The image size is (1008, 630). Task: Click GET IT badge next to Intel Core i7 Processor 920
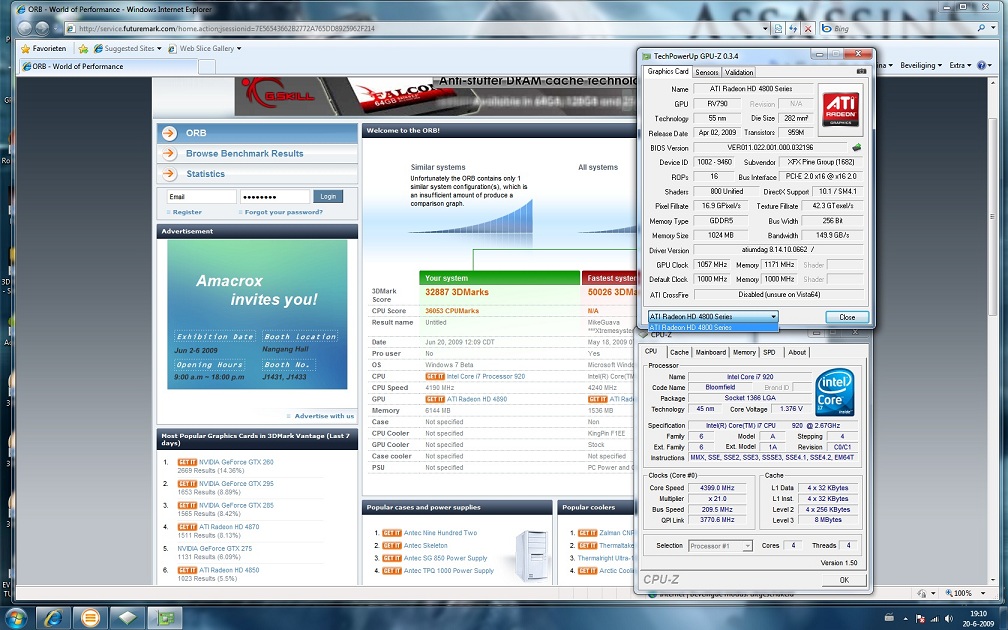[435, 377]
